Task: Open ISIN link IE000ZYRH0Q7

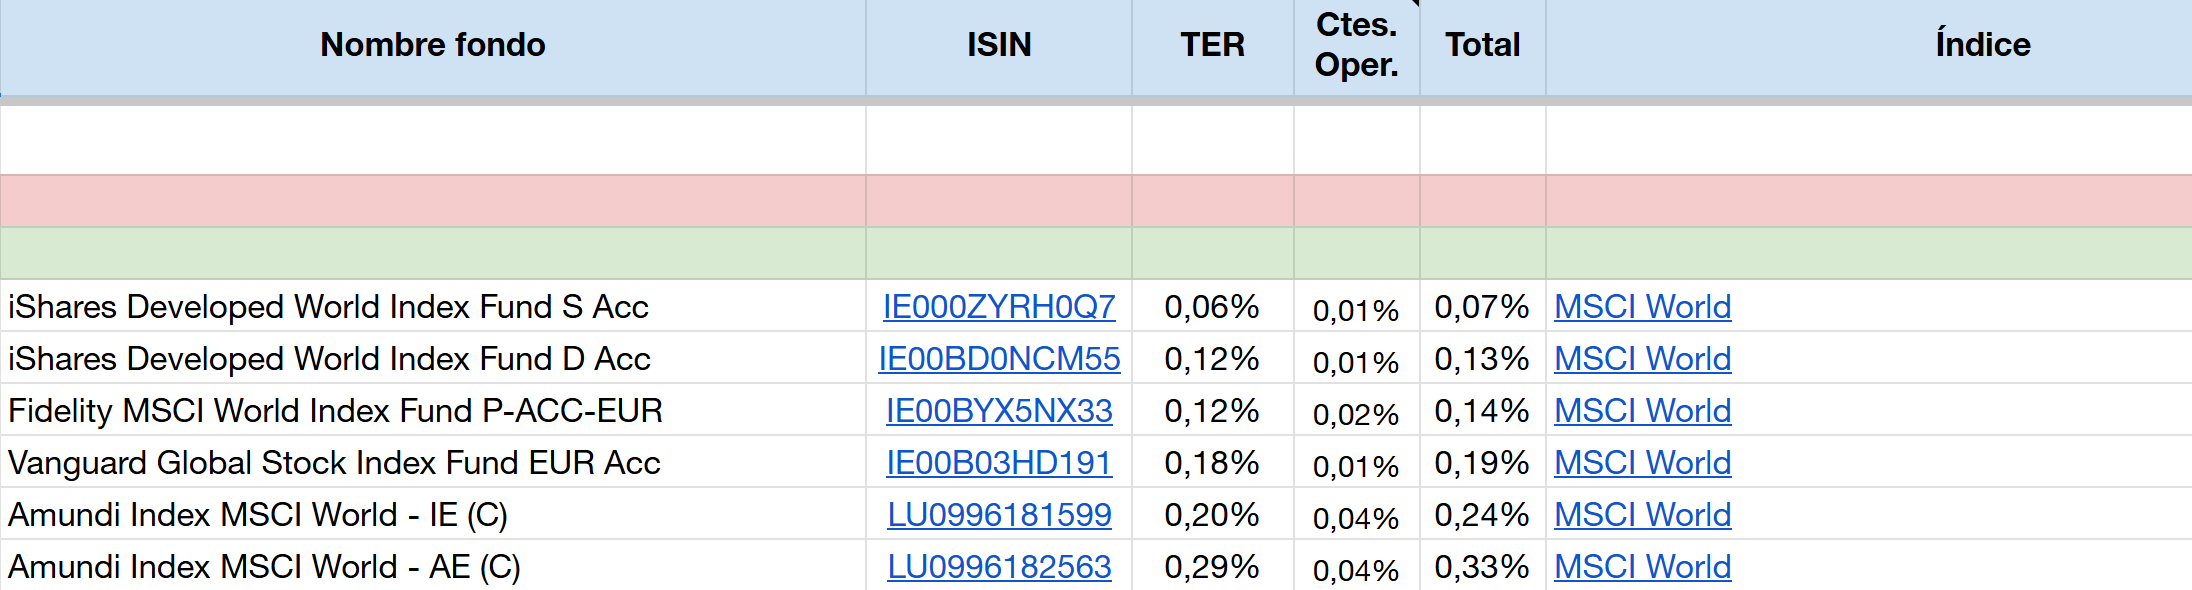Action: click(x=998, y=307)
